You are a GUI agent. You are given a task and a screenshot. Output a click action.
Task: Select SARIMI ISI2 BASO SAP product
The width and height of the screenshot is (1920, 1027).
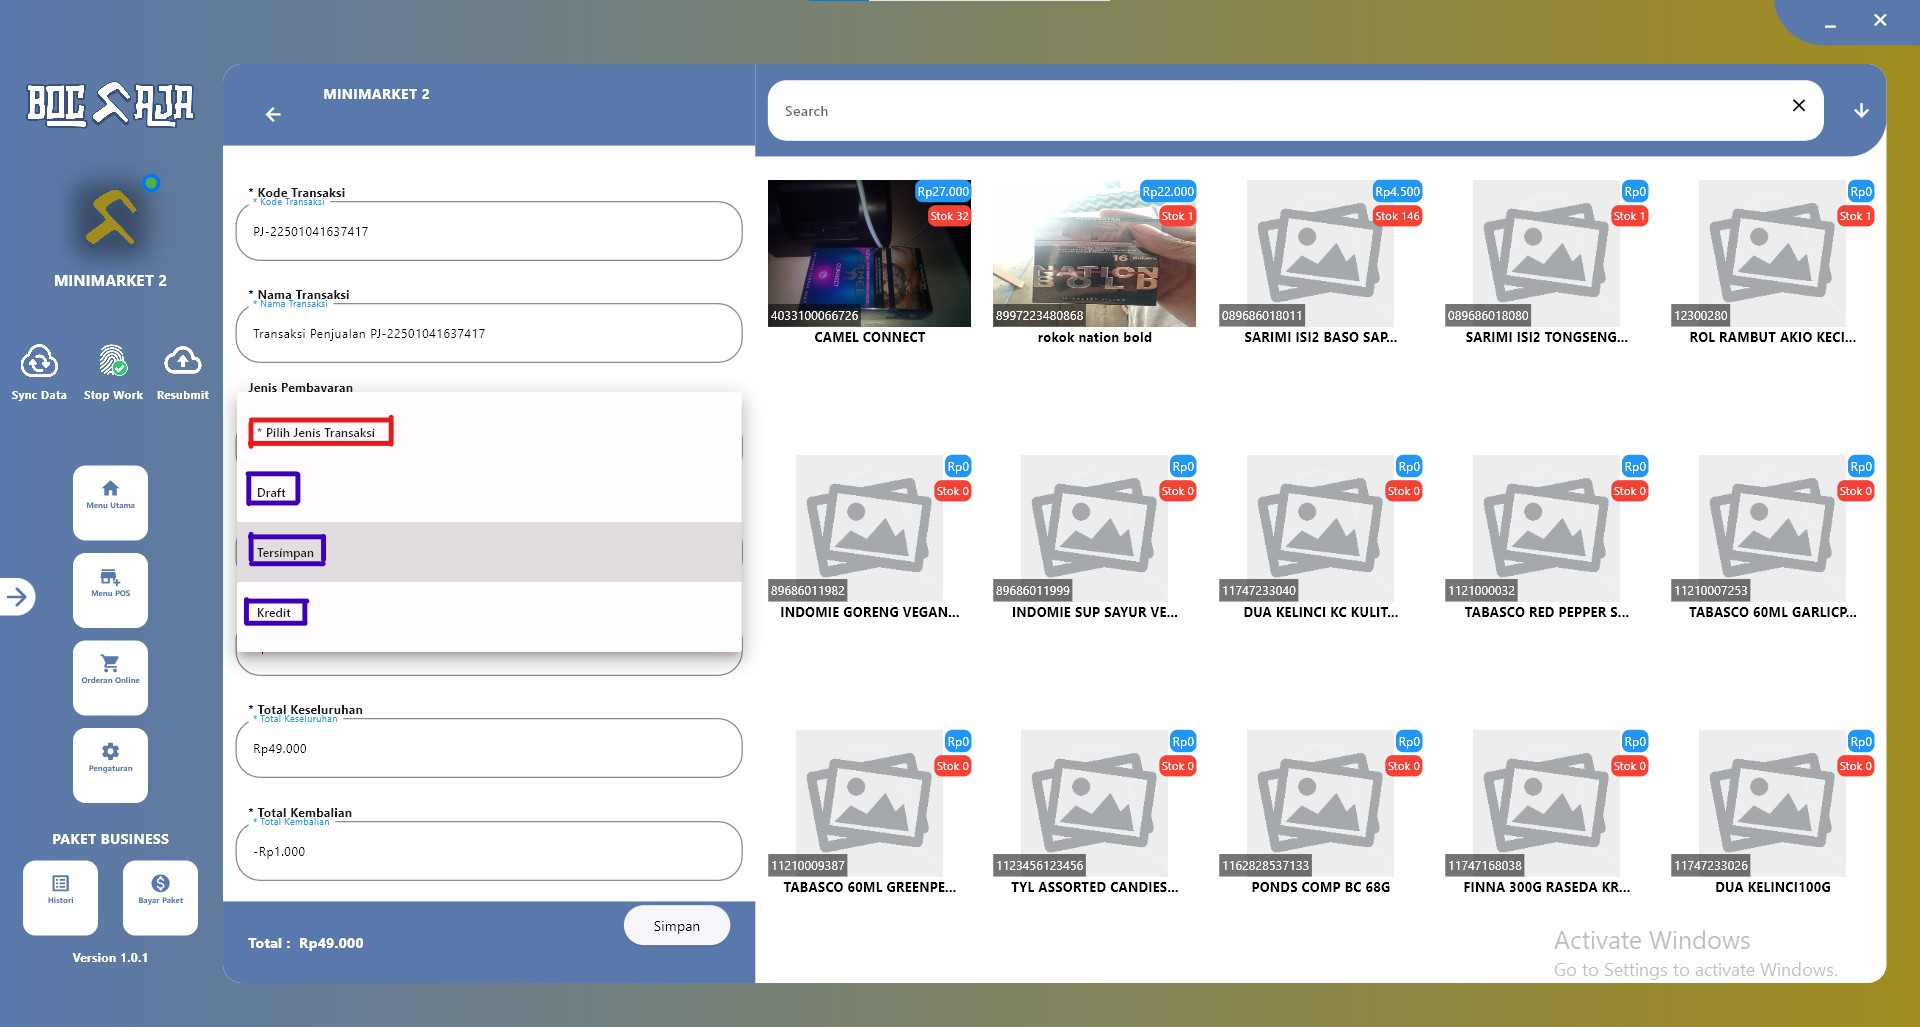[x=1320, y=253]
